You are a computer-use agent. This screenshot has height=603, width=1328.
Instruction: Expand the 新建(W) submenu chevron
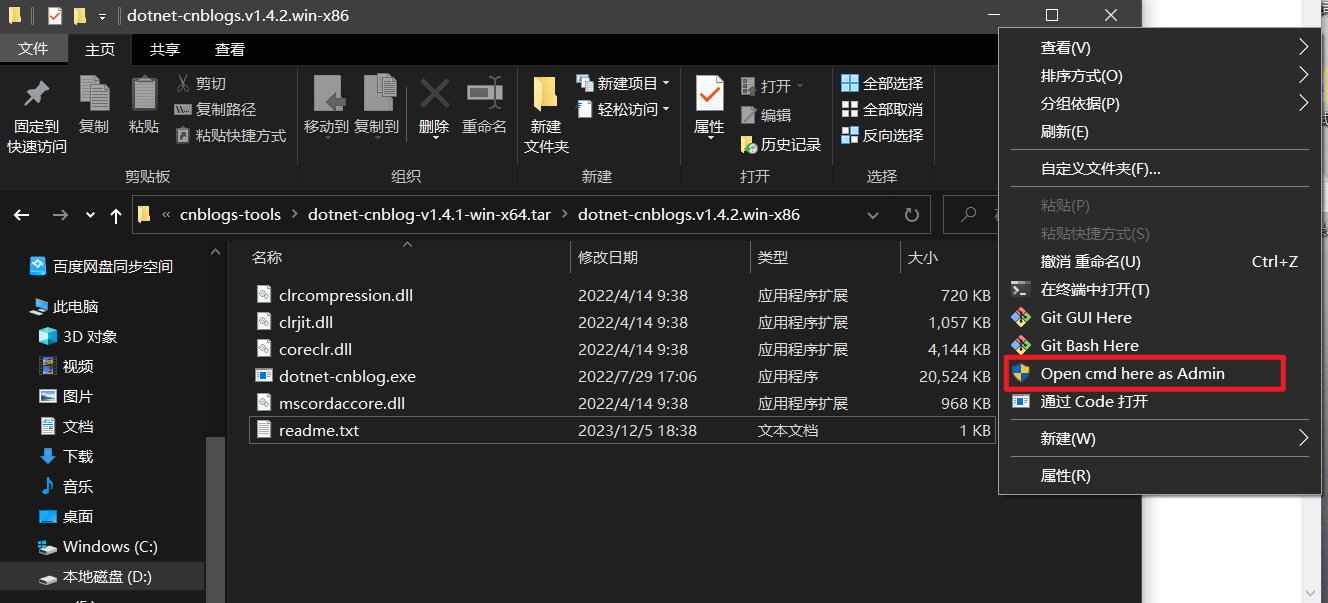click(x=1304, y=438)
